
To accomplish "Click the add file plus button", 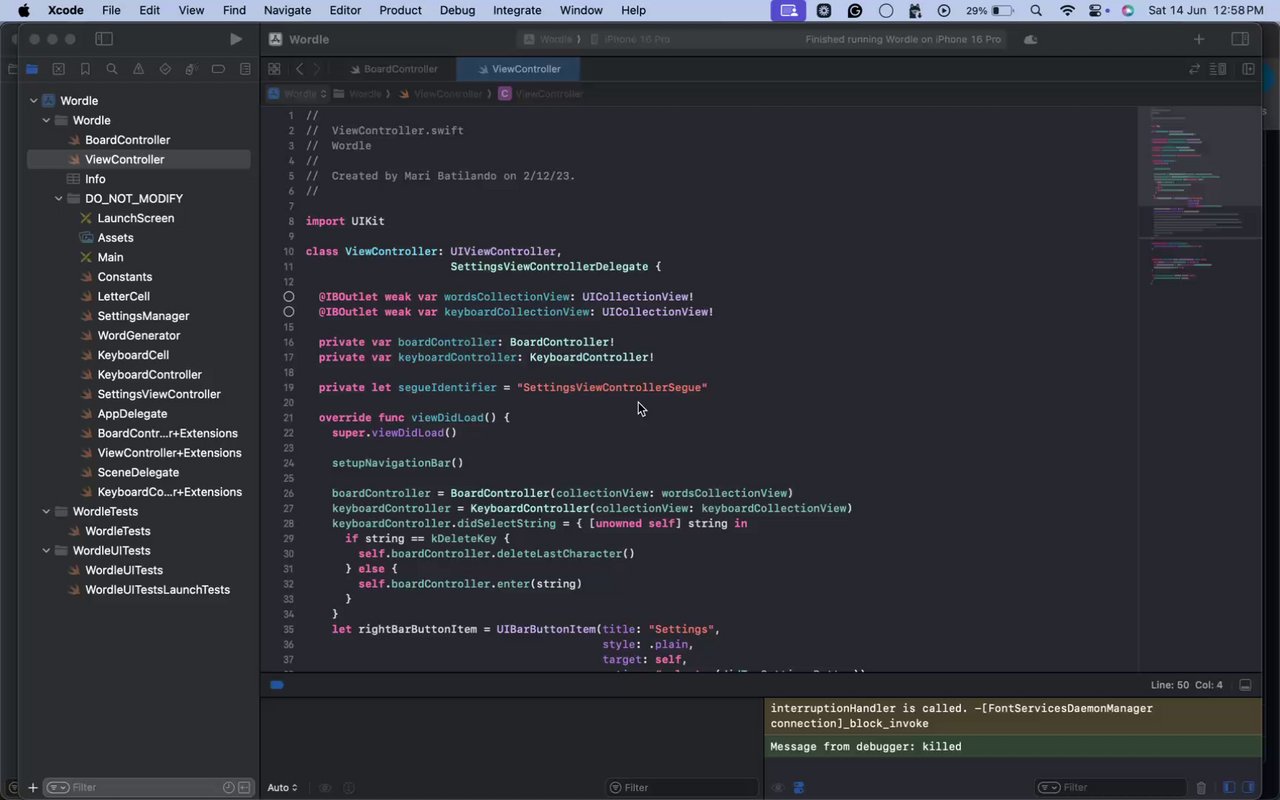I will [32, 788].
